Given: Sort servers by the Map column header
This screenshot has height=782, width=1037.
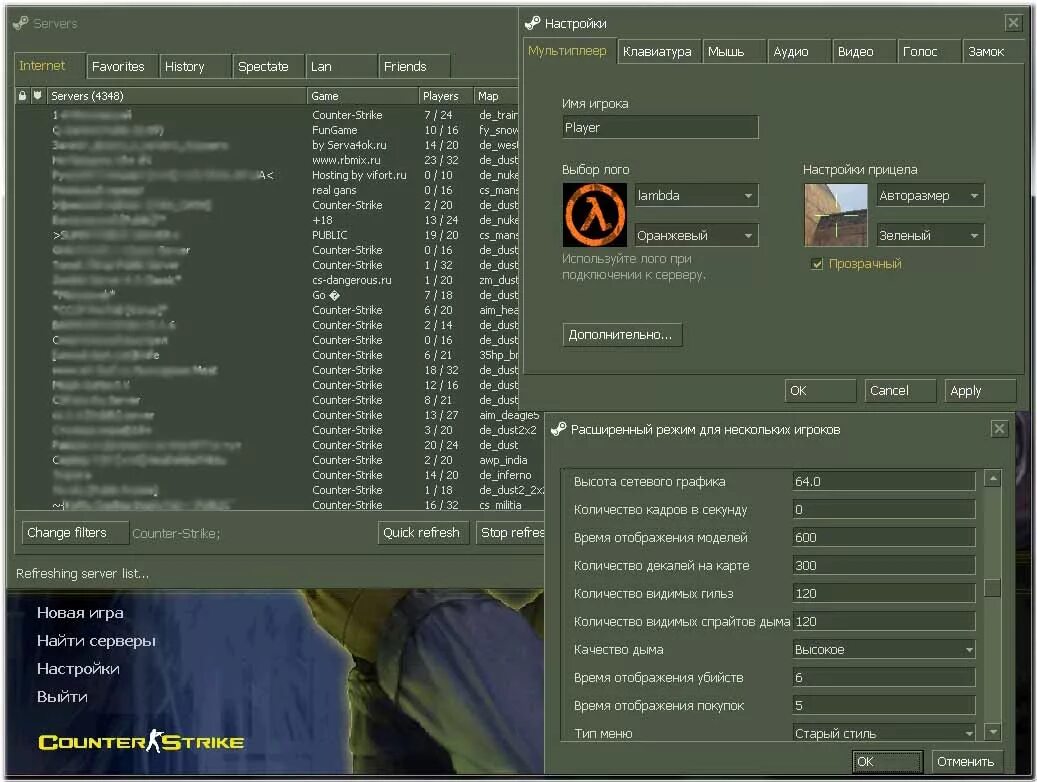Looking at the screenshot, I should pyautogui.click(x=496, y=96).
